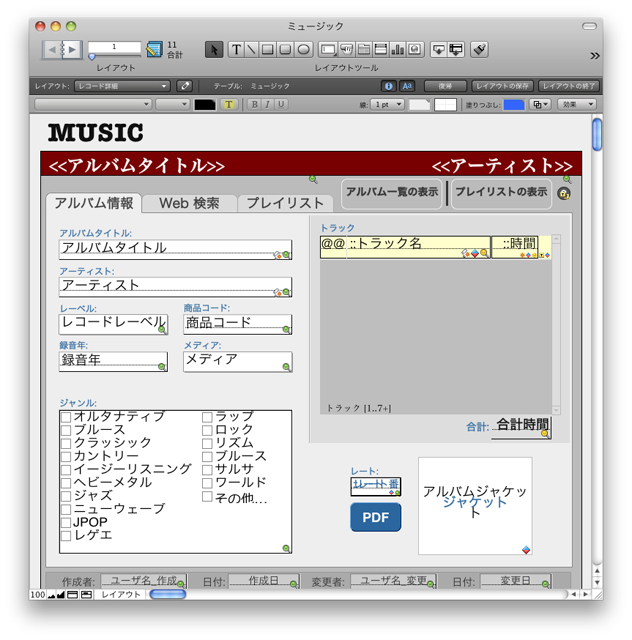This screenshot has height=640, width=632.
Task: Open the blue 塗りつぶし fill color swatch
Action: pos(514,105)
